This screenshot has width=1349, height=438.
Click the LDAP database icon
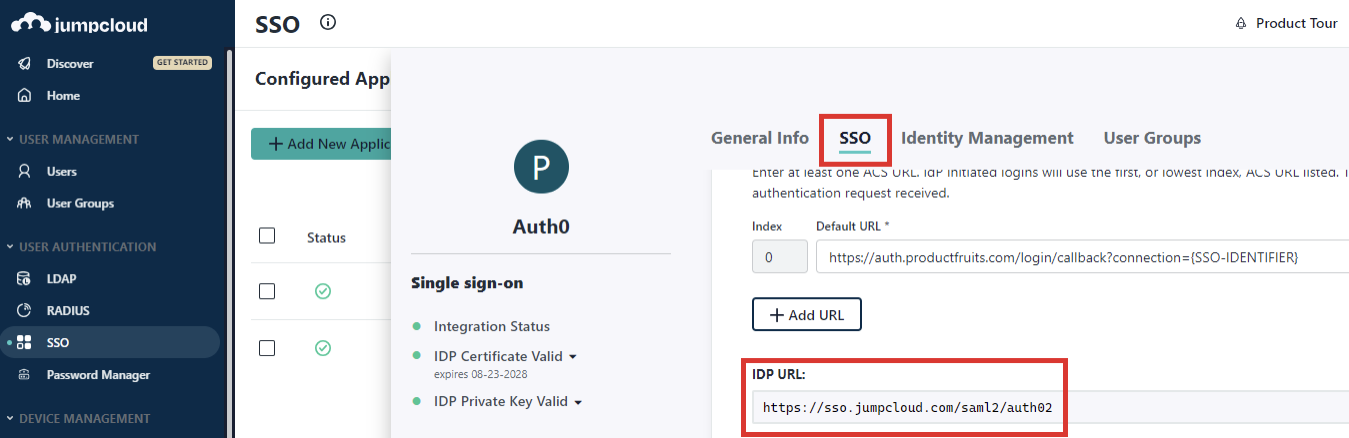tap(25, 278)
